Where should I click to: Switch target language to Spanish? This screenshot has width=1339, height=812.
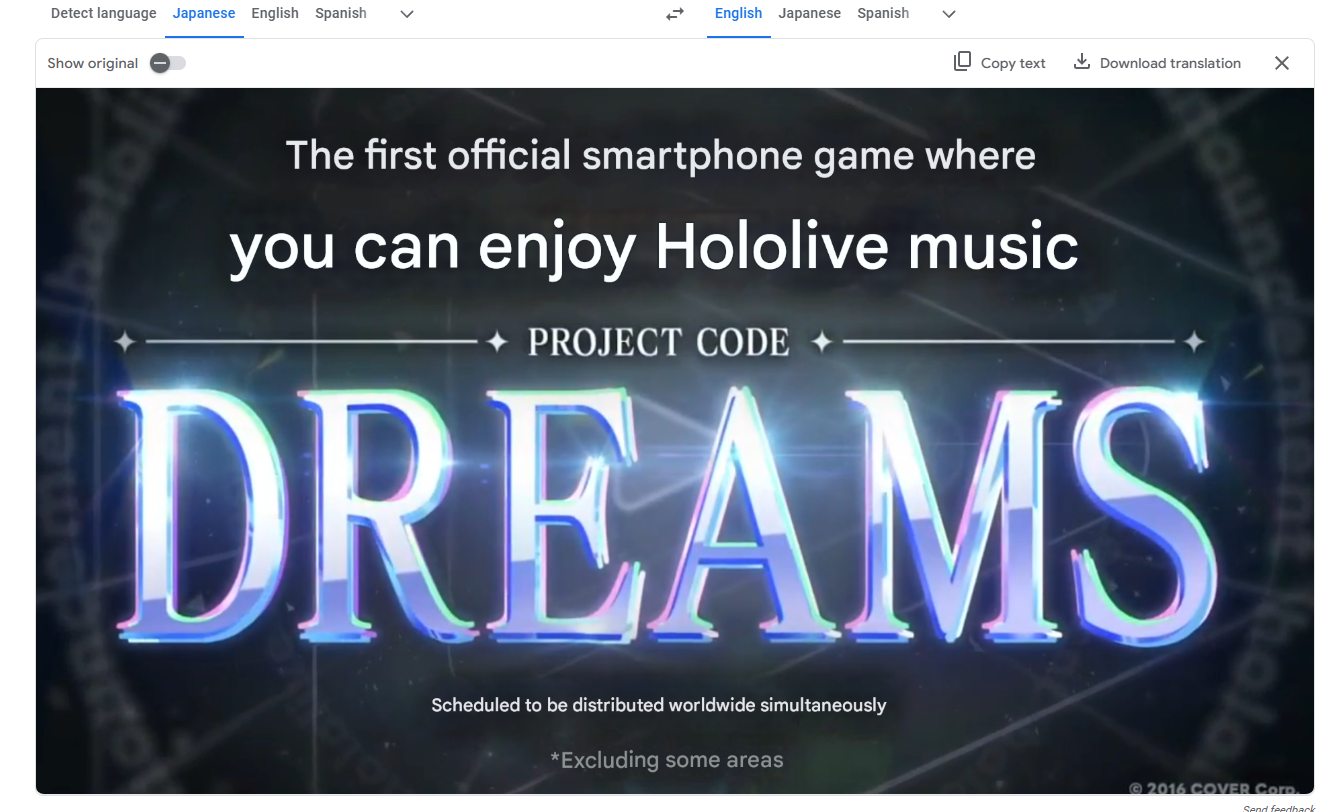pyautogui.click(x=883, y=13)
